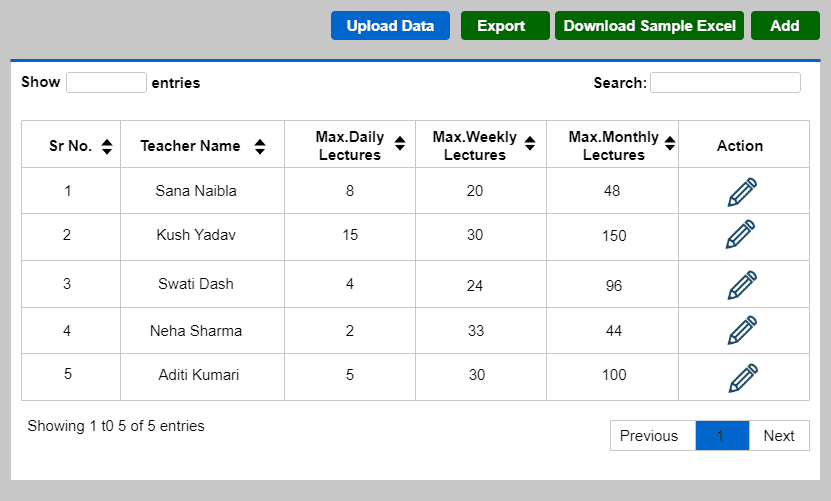Click the weekly value 33
Screen dimensions: 831x501
click(x=476, y=331)
